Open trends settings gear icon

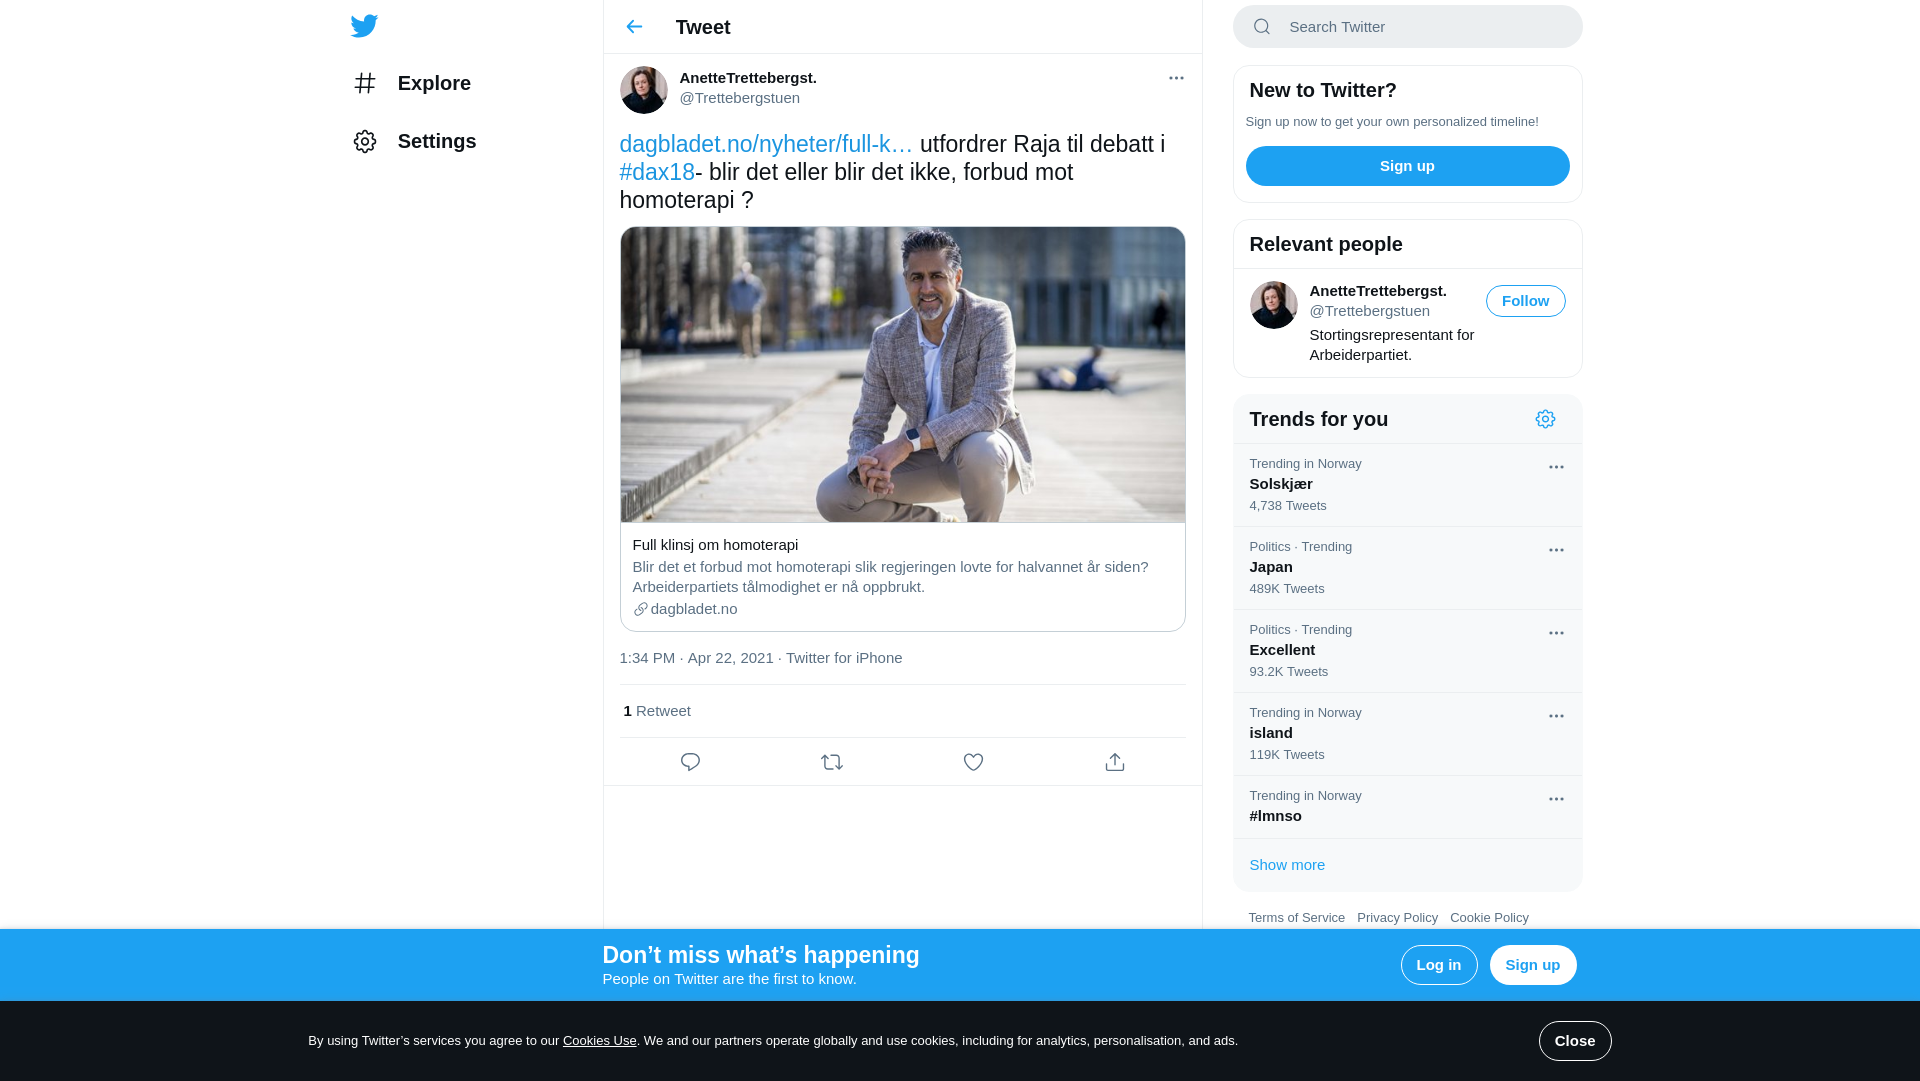[1545, 419]
